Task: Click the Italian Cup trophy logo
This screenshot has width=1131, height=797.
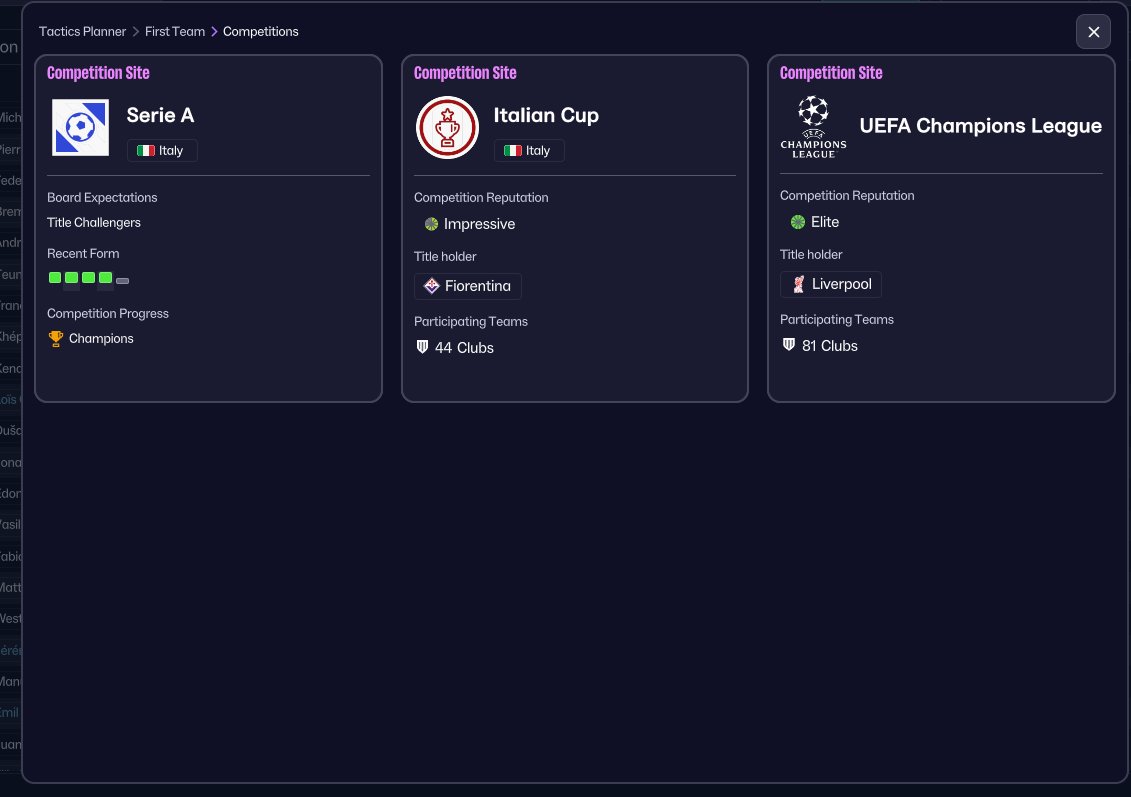Action: pyautogui.click(x=447, y=128)
